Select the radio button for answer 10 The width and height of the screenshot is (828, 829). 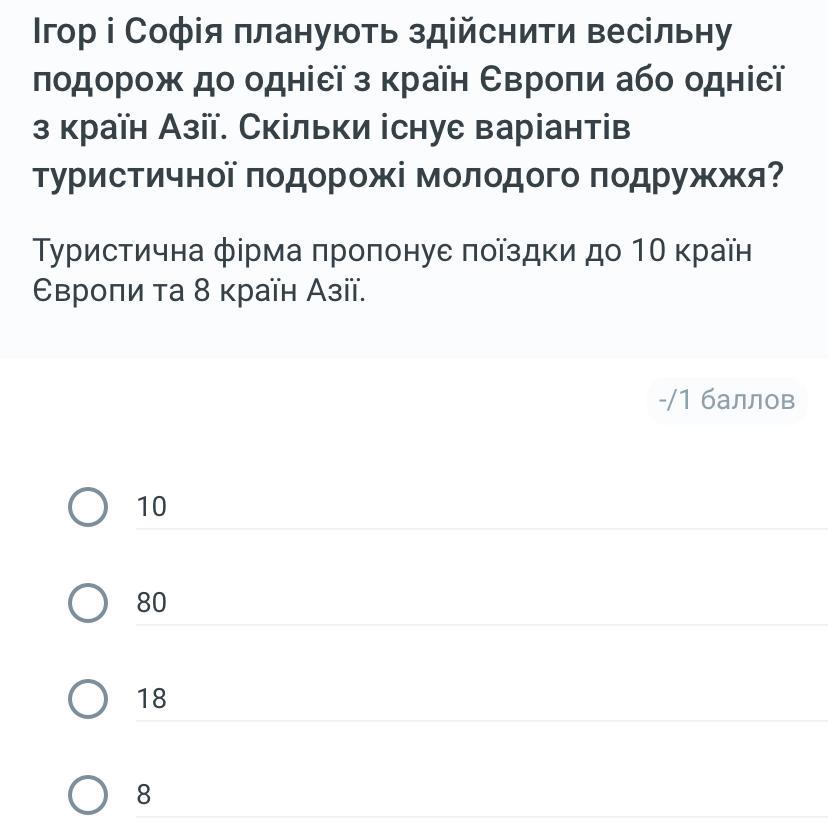88,506
